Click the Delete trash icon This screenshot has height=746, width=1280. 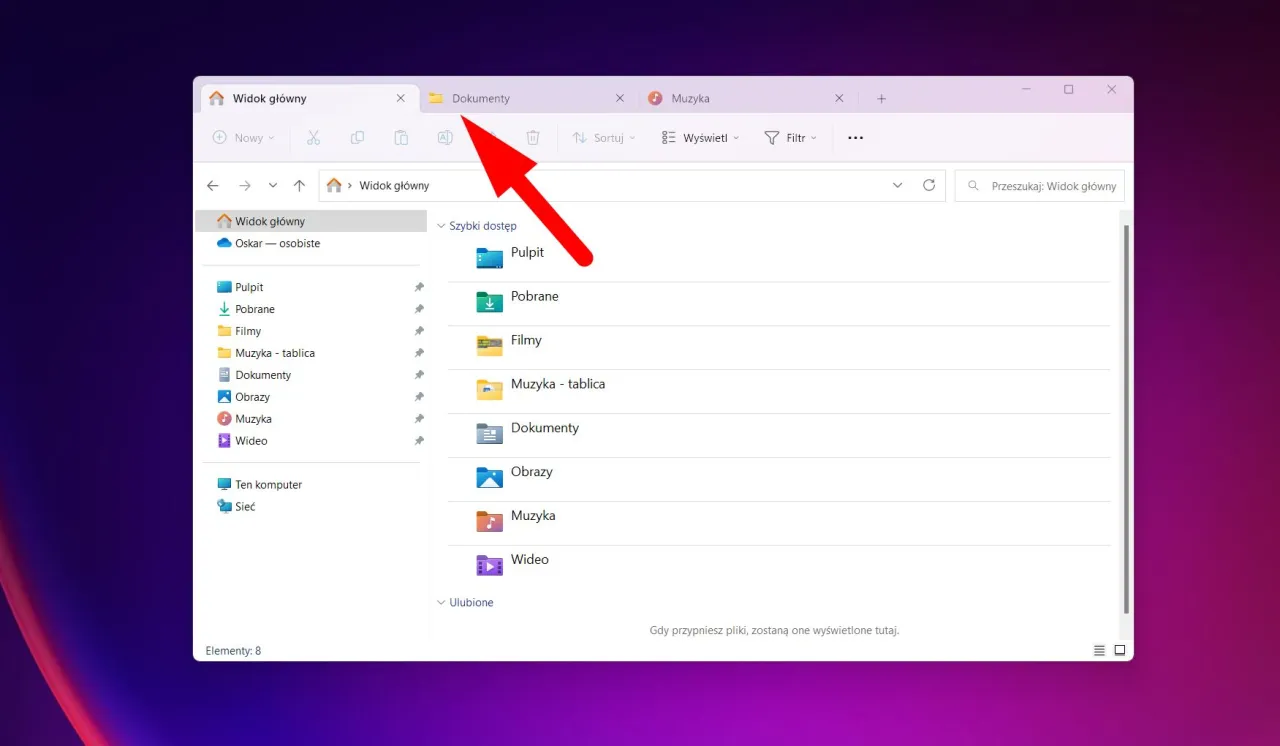click(x=533, y=137)
